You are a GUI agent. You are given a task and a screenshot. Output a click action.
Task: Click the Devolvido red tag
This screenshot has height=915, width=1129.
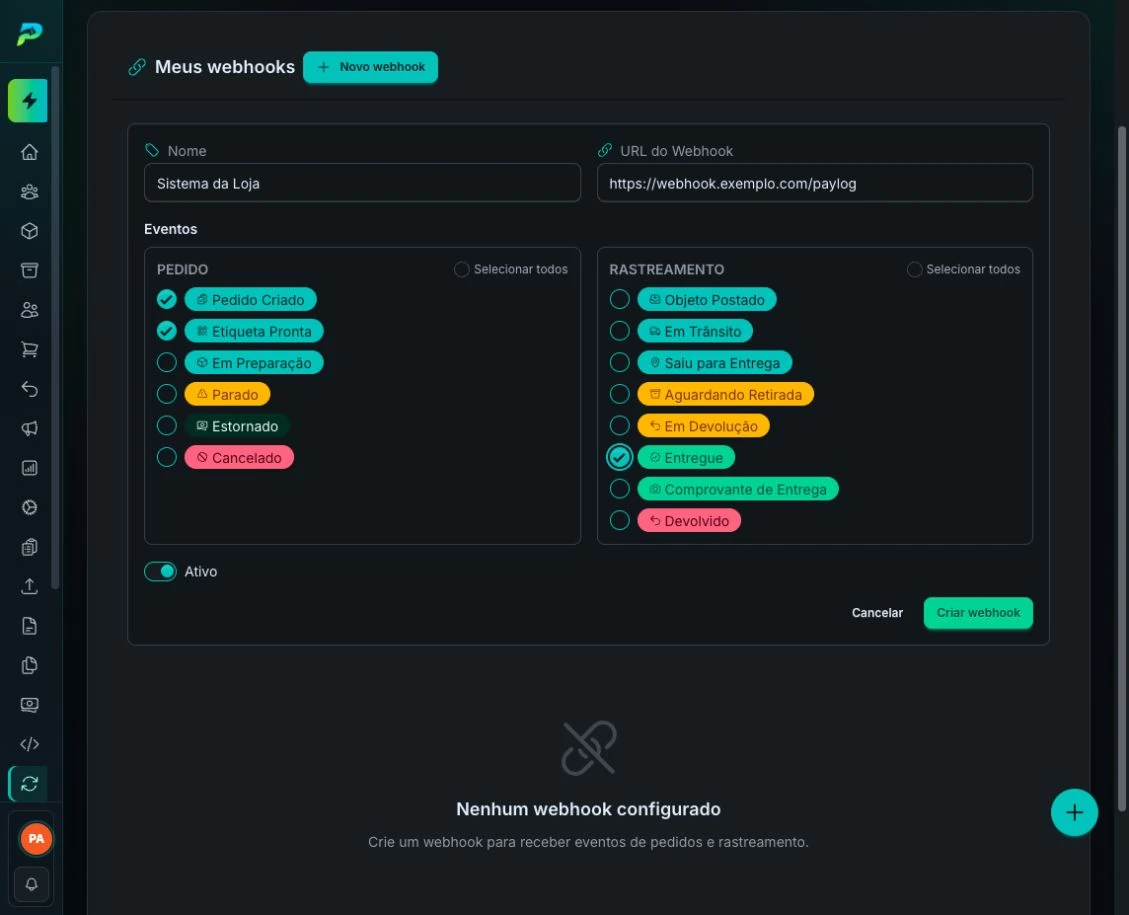tap(689, 520)
